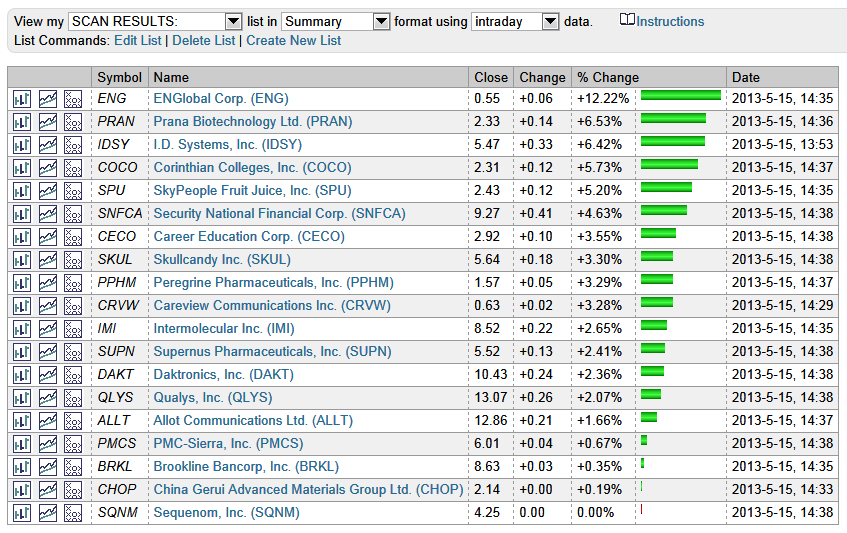This screenshot has width=847, height=533.
Task: Click the ENG green percent change bar
Action: [681, 96]
